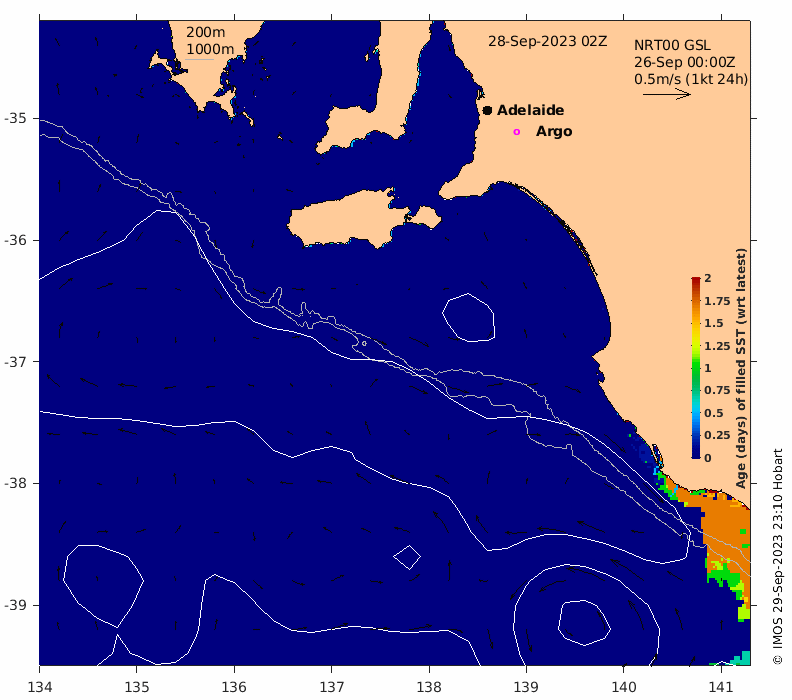This screenshot has width=792, height=700.
Task: Click the longitude axis label '137'
Action: pyautogui.click(x=332, y=687)
